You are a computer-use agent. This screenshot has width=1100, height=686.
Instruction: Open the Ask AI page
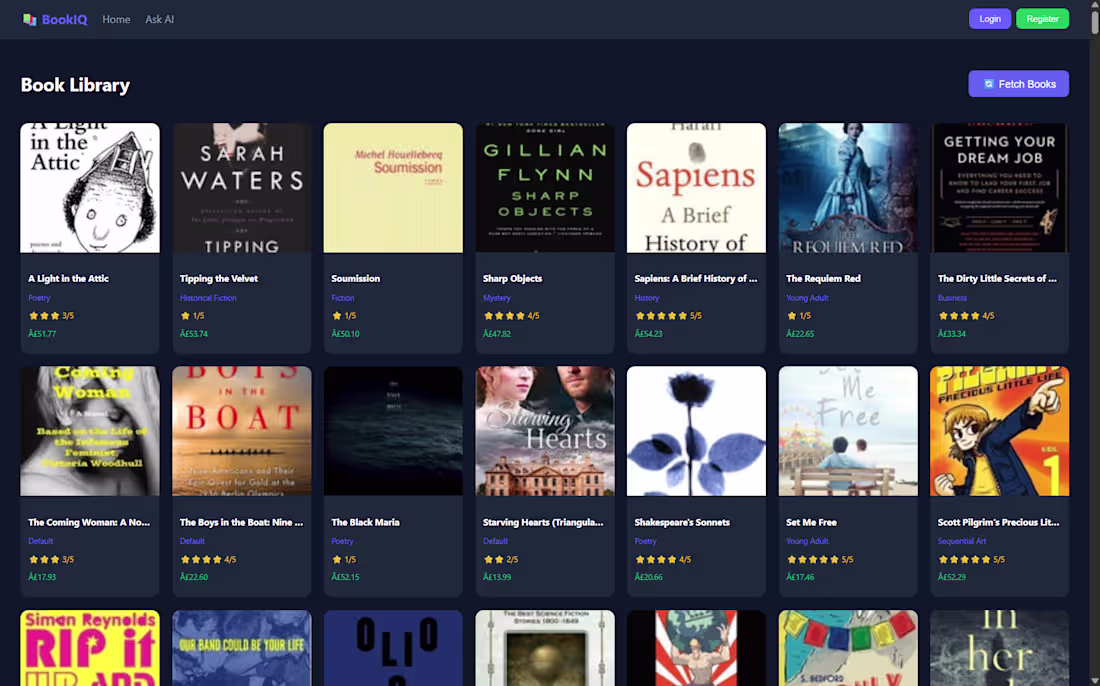point(159,20)
